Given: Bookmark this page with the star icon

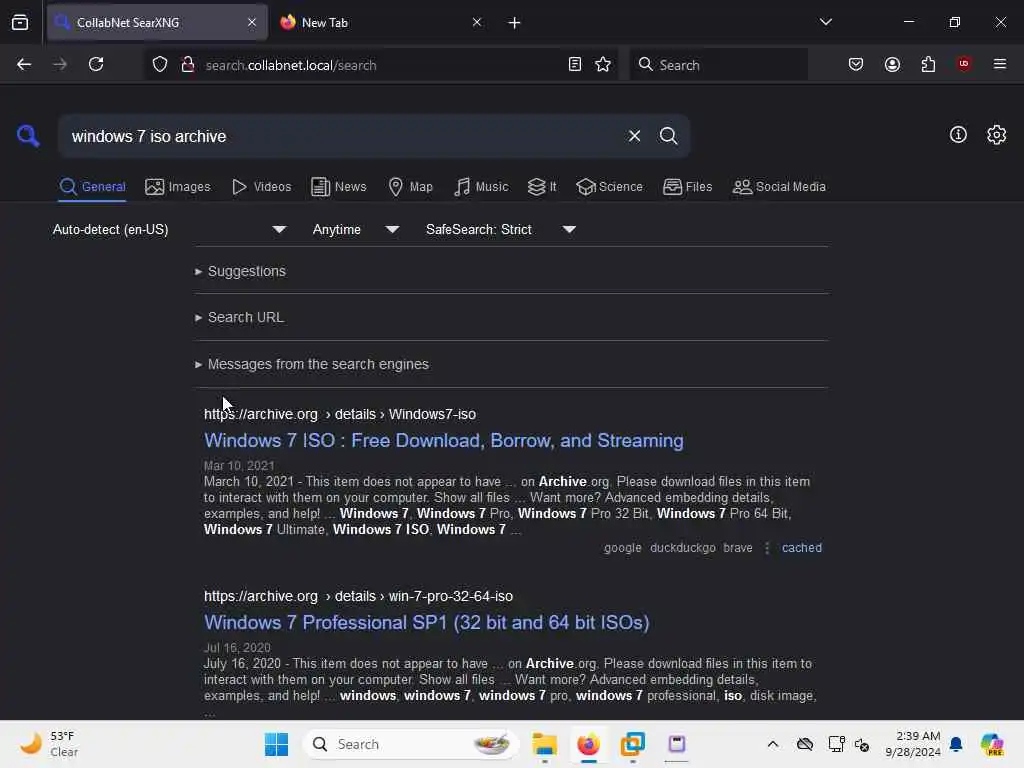Looking at the screenshot, I should pos(603,65).
